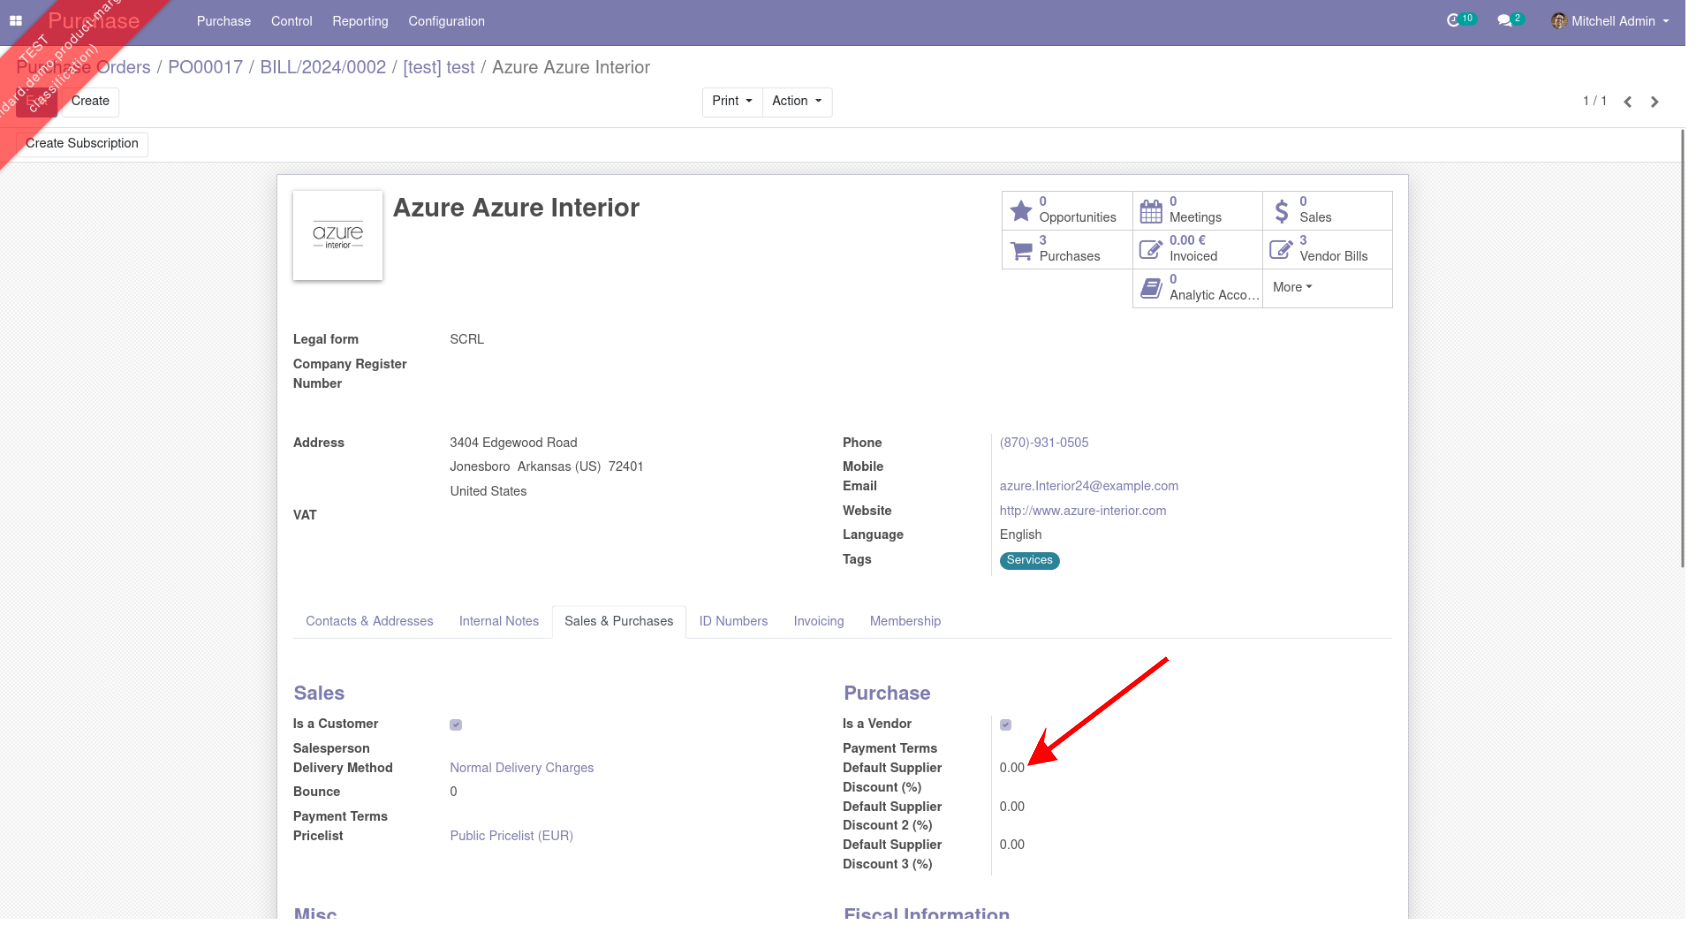Viewport: 1696px width, 925px height.
Task: Expand the More stat buttons dropdown
Action: [x=1292, y=287]
